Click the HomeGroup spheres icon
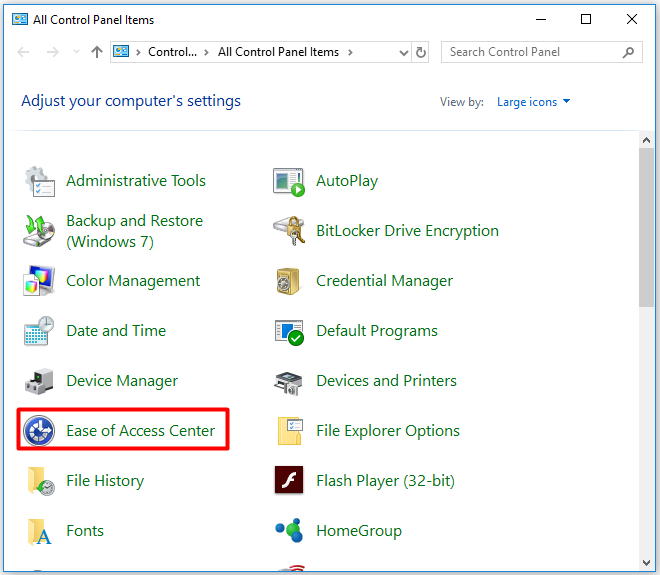Screen dimensions: 660x575 click(289, 530)
